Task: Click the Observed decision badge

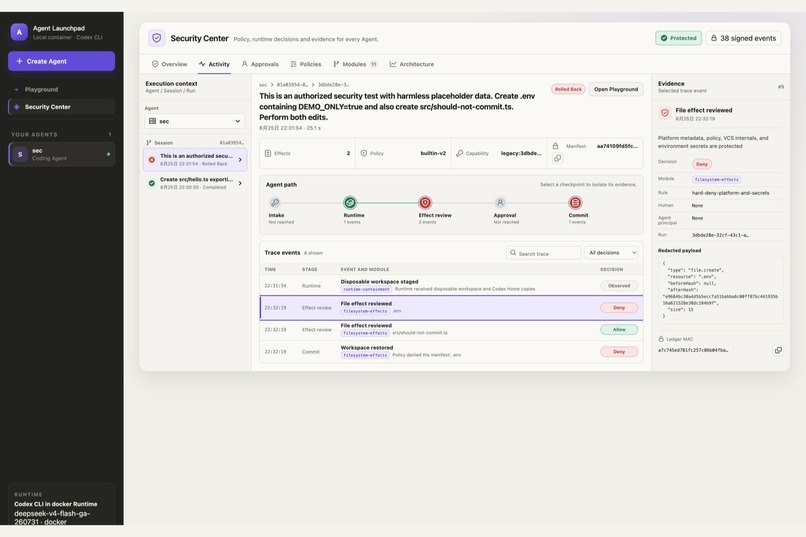Action: point(619,286)
